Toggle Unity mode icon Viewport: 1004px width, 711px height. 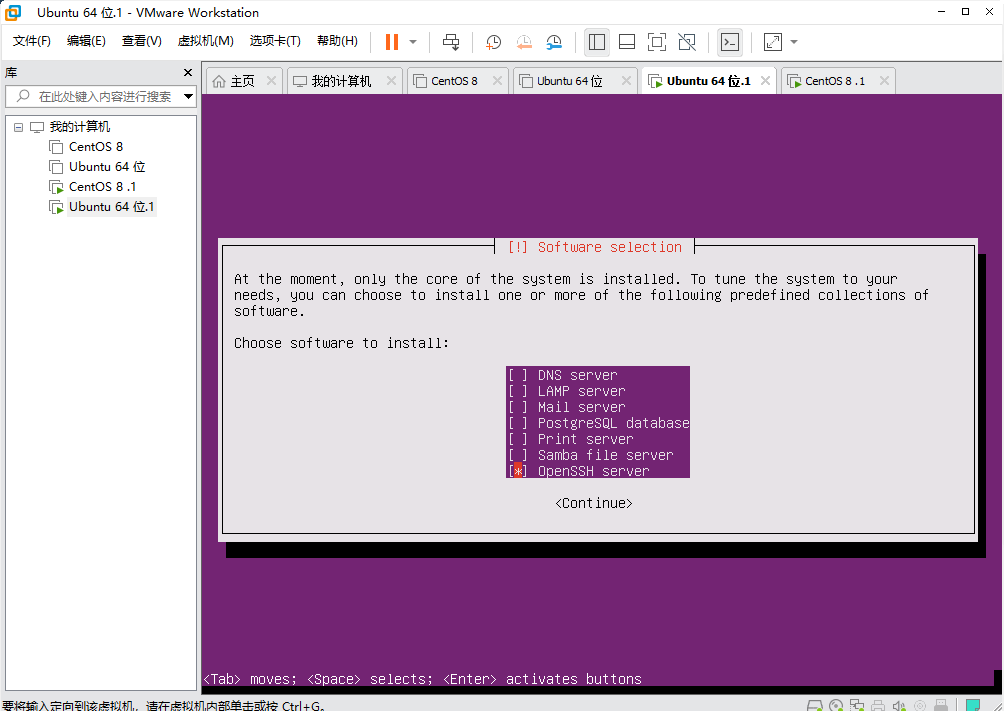coord(687,42)
